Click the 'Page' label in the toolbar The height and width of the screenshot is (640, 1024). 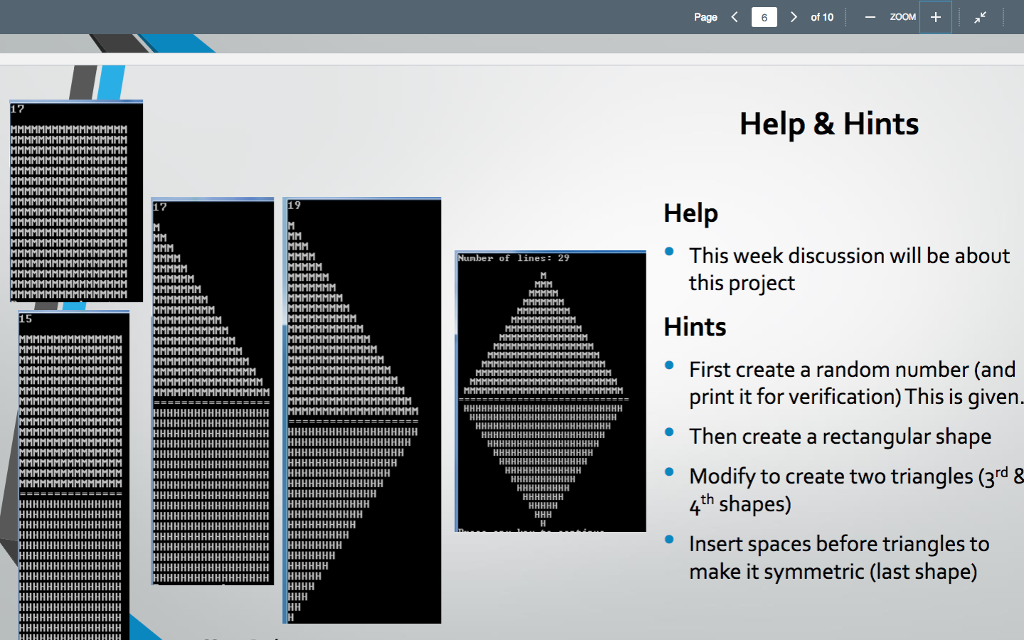[x=705, y=17]
